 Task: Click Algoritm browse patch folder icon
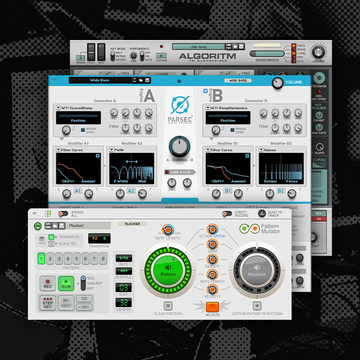(235, 47)
